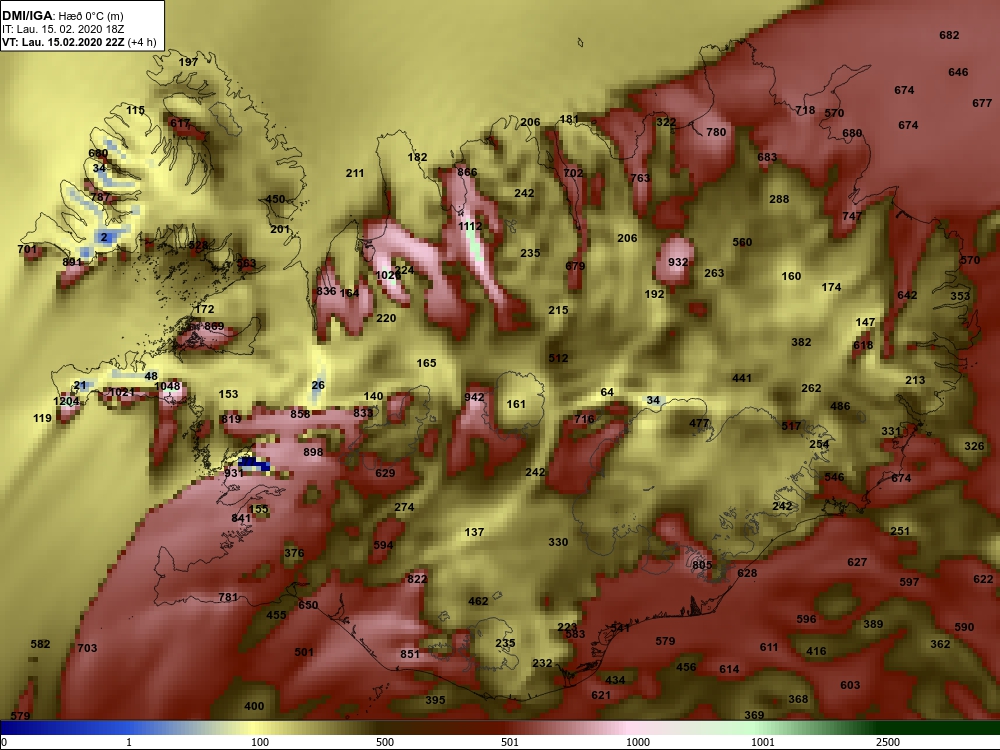Click the map value '603'
The height and width of the screenshot is (750, 1000).
(850, 685)
